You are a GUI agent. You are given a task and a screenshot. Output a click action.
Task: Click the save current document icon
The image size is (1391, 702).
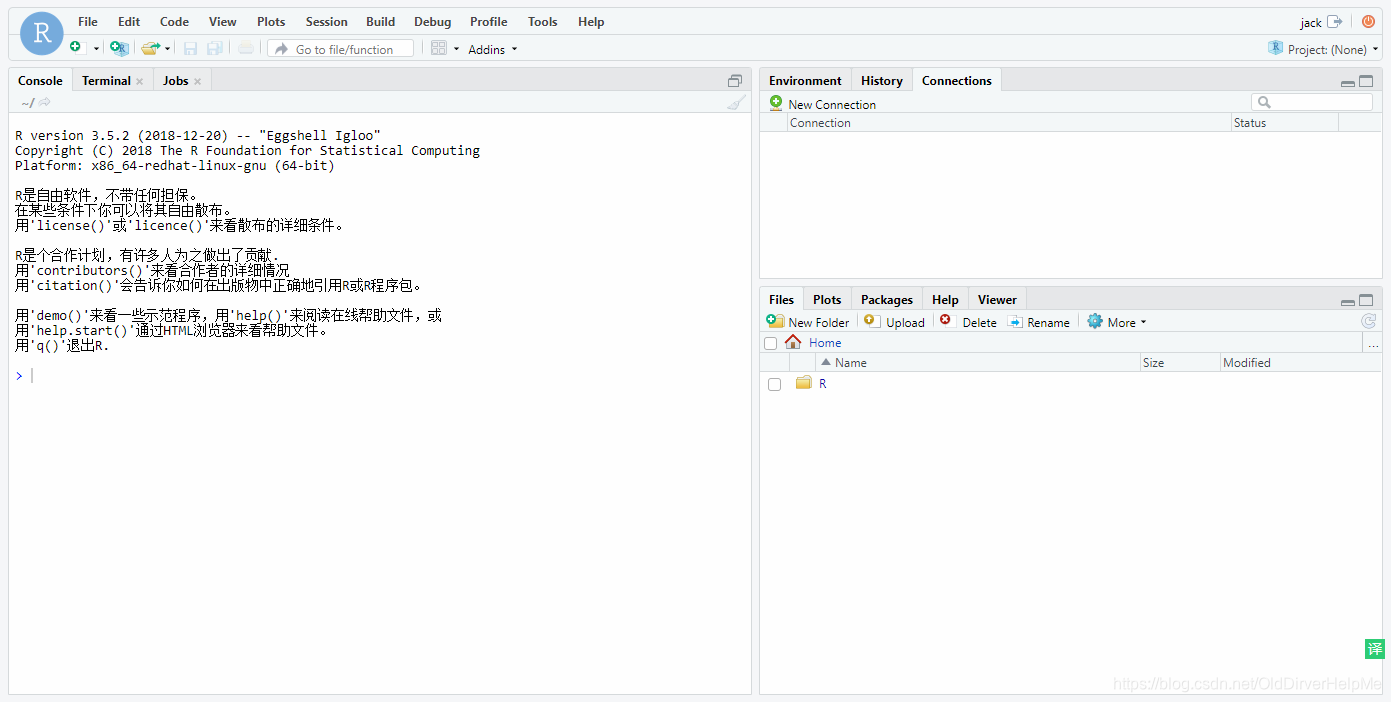coord(190,48)
